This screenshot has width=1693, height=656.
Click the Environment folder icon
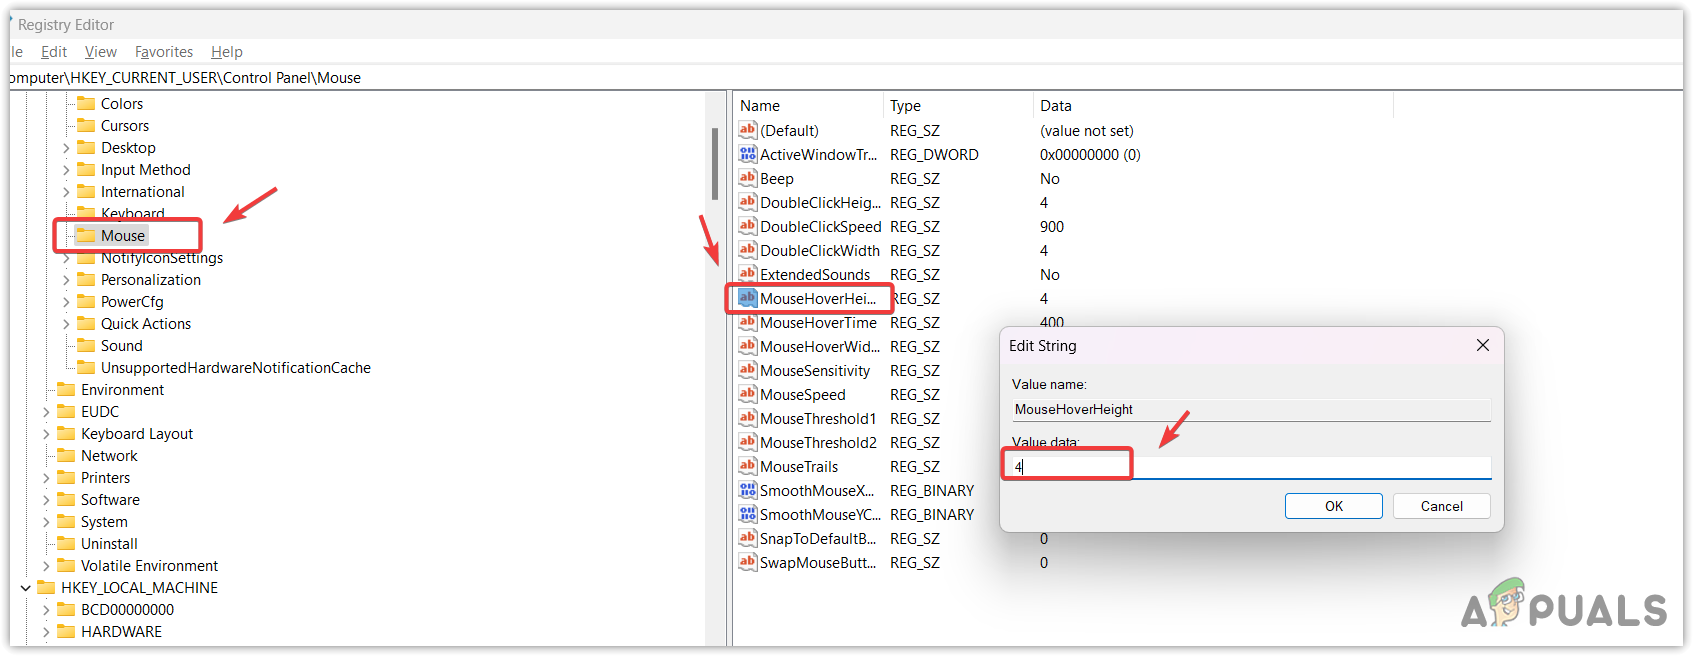(66, 389)
